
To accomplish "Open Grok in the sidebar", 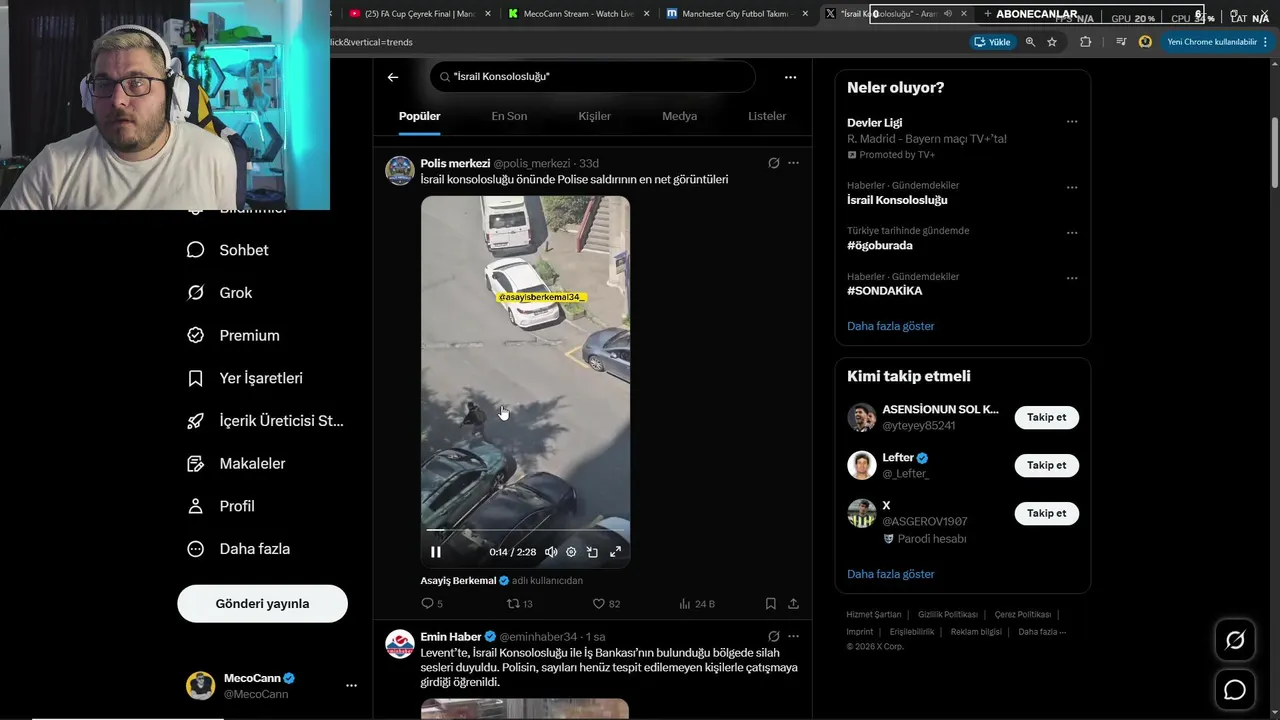I will [220, 293].
